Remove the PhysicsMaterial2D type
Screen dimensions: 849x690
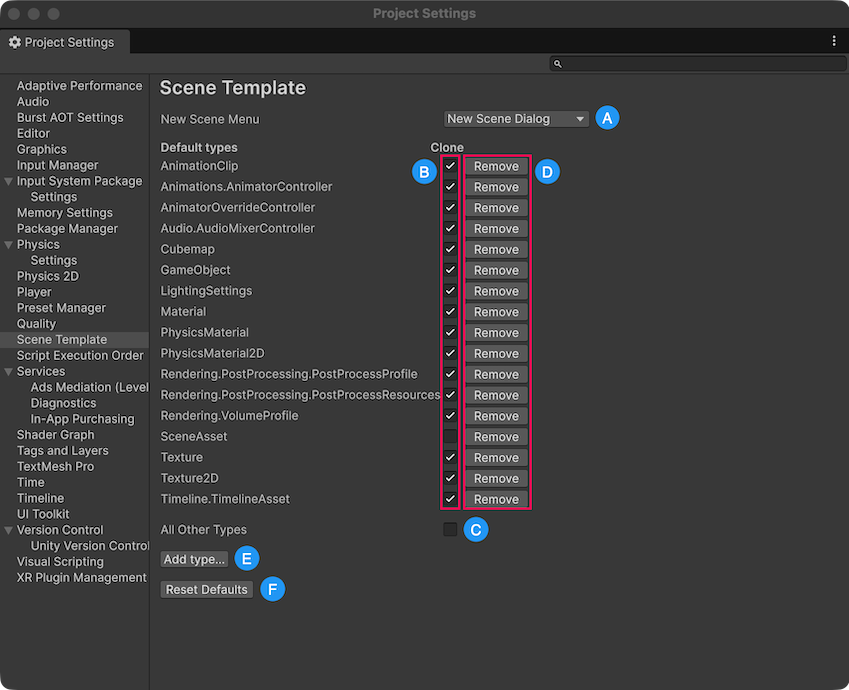click(x=497, y=354)
